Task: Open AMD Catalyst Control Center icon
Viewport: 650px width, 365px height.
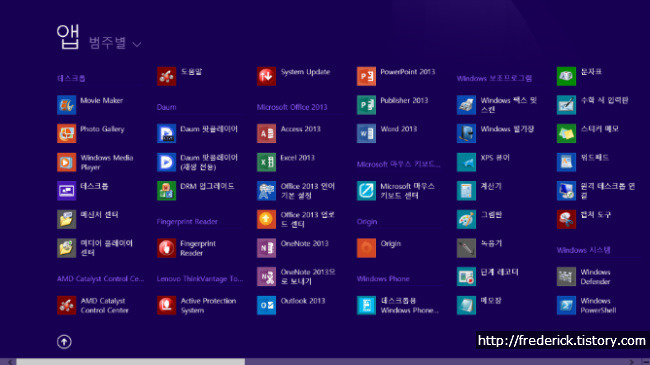Action: coord(66,305)
